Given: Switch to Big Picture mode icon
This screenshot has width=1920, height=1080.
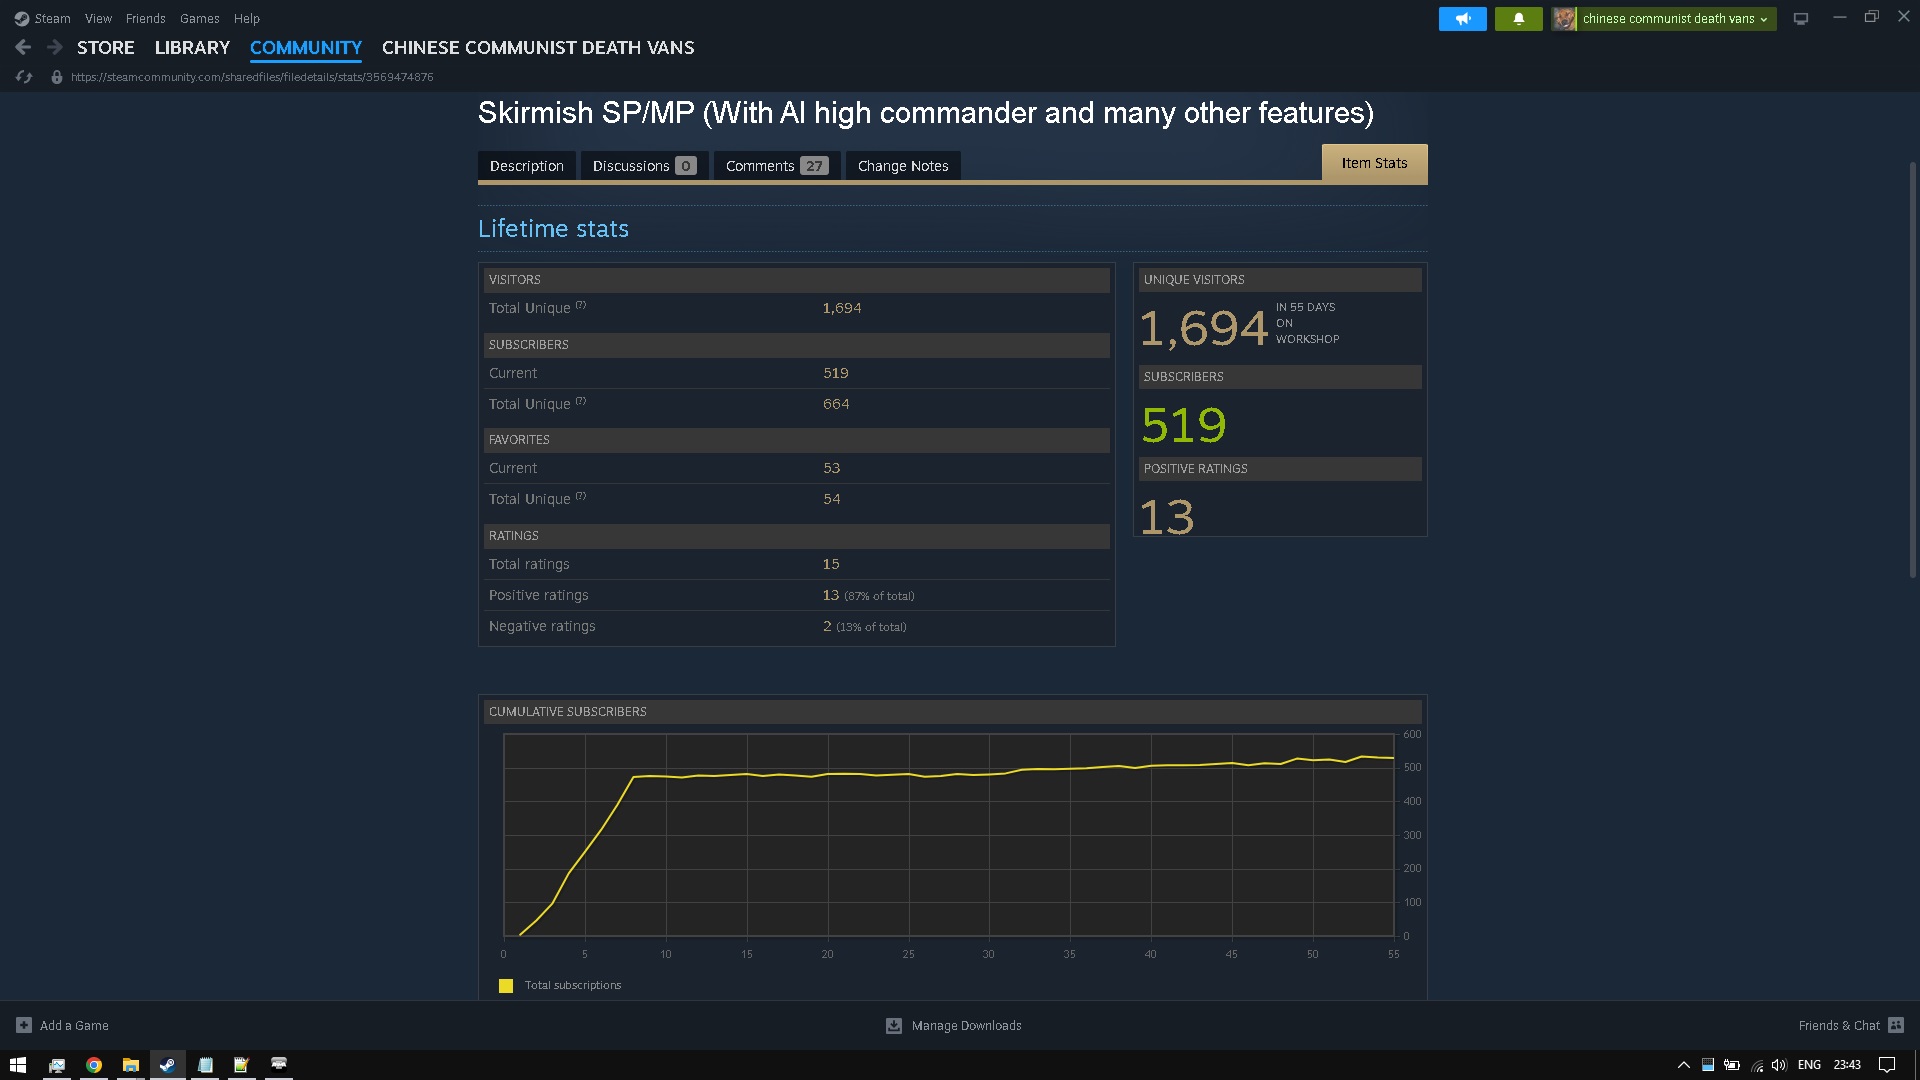Looking at the screenshot, I should (x=1801, y=19).
